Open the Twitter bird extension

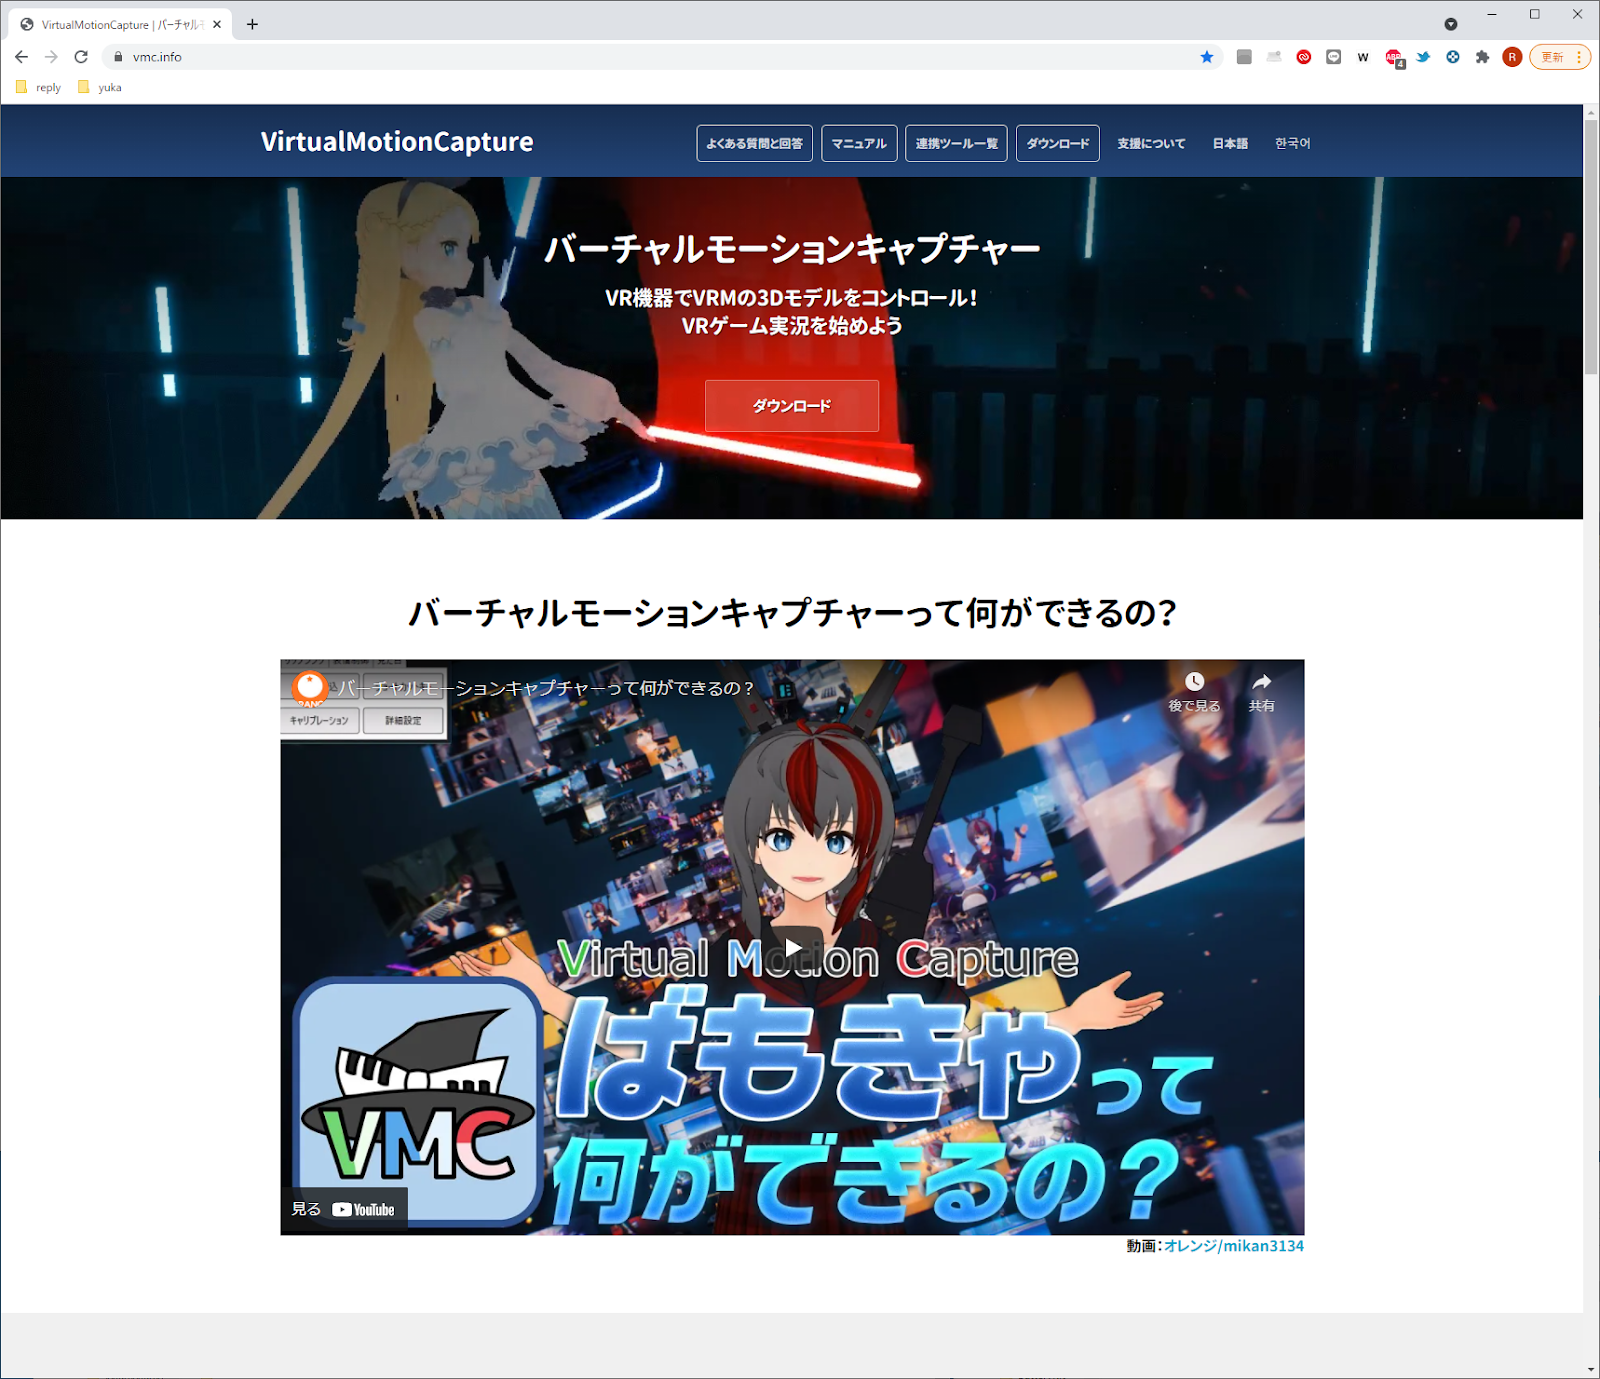pyautogui.click(x=1423, y=57)
